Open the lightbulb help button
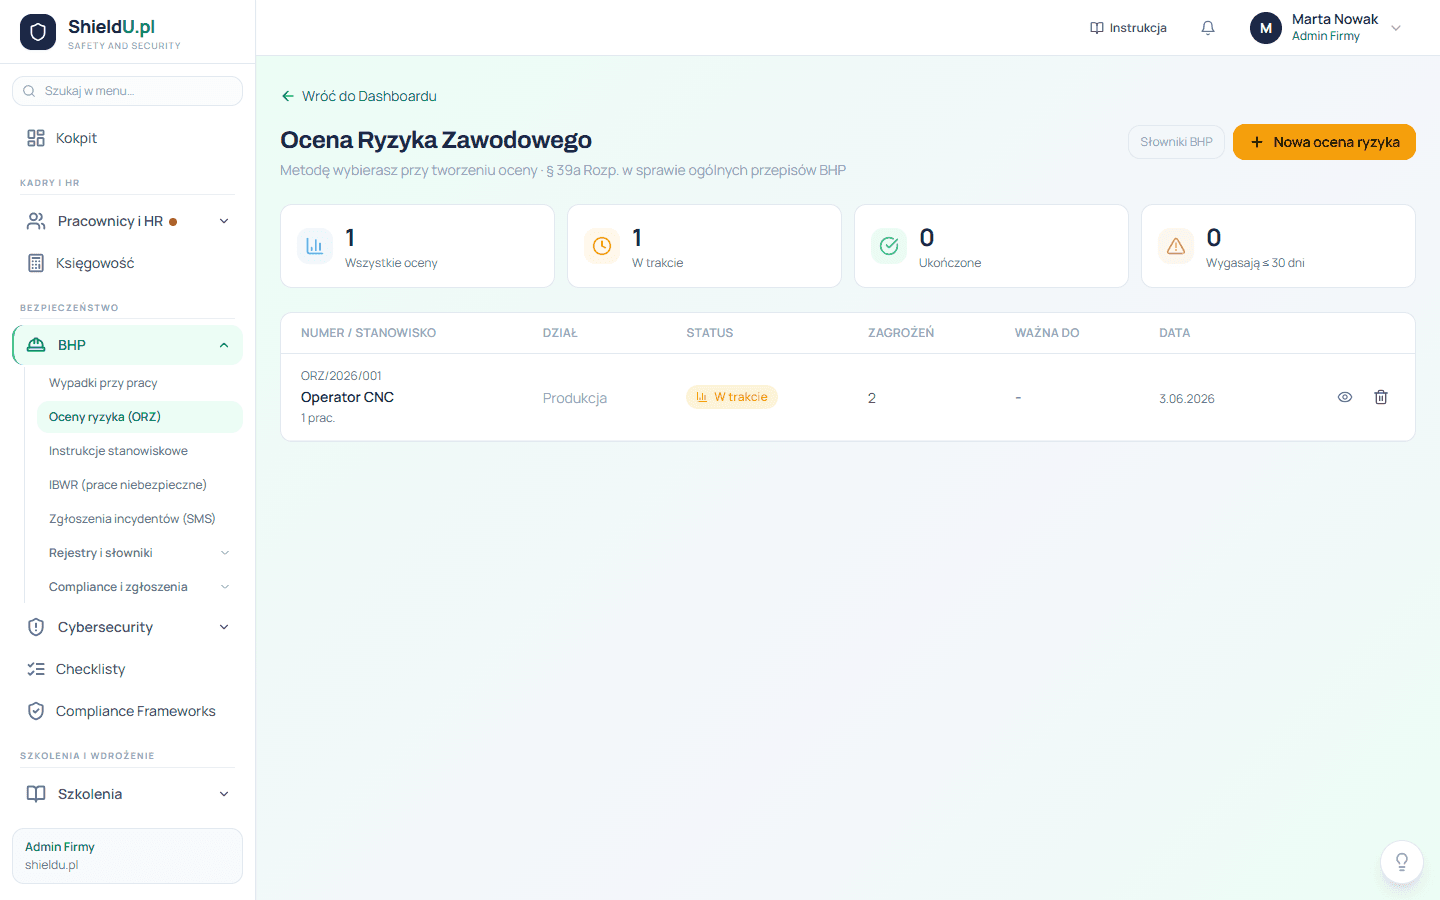Image resolution: width=1440 pixels, height=900 pixels. [x=1402, y=862]
